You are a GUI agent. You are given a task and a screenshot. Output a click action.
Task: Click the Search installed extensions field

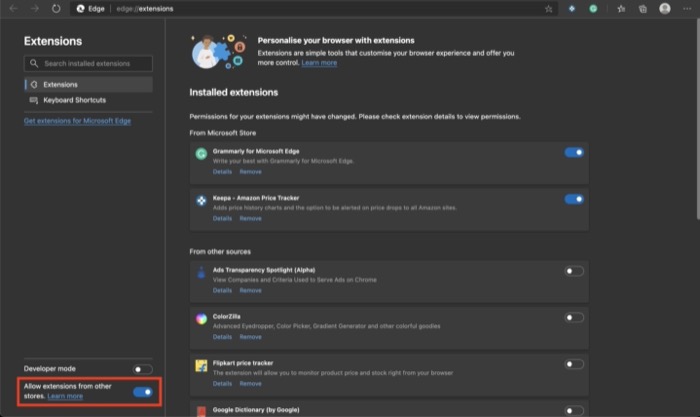[88, 63]
